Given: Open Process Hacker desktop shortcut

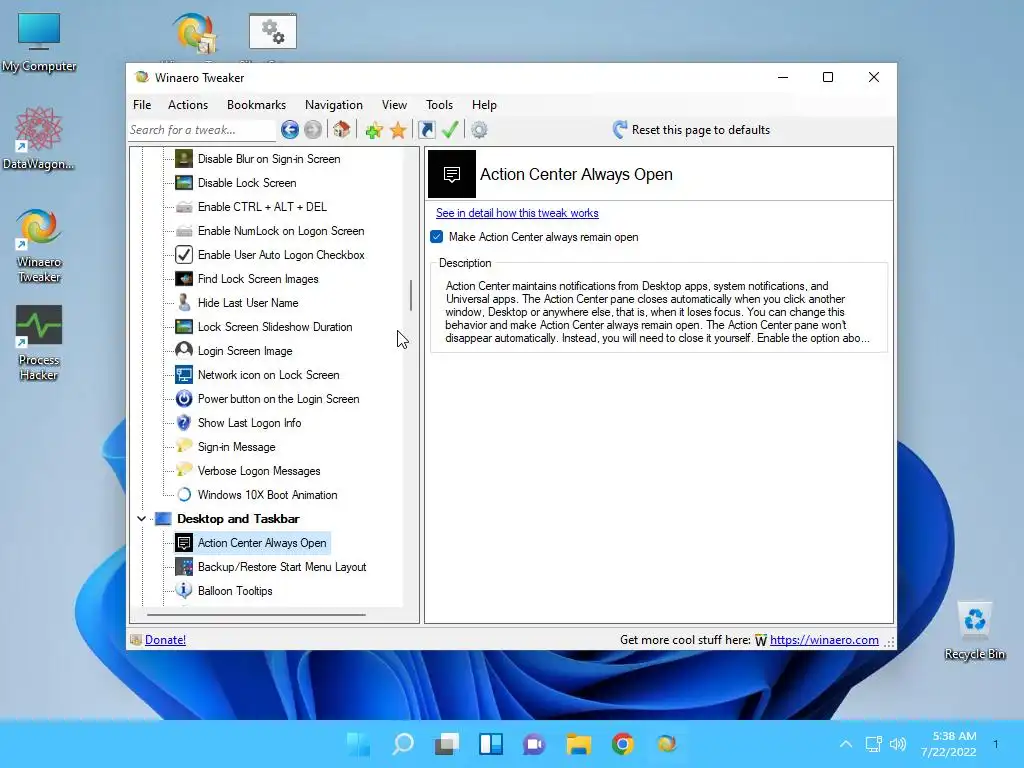Looking at the screenshot, I should (39, 343).
